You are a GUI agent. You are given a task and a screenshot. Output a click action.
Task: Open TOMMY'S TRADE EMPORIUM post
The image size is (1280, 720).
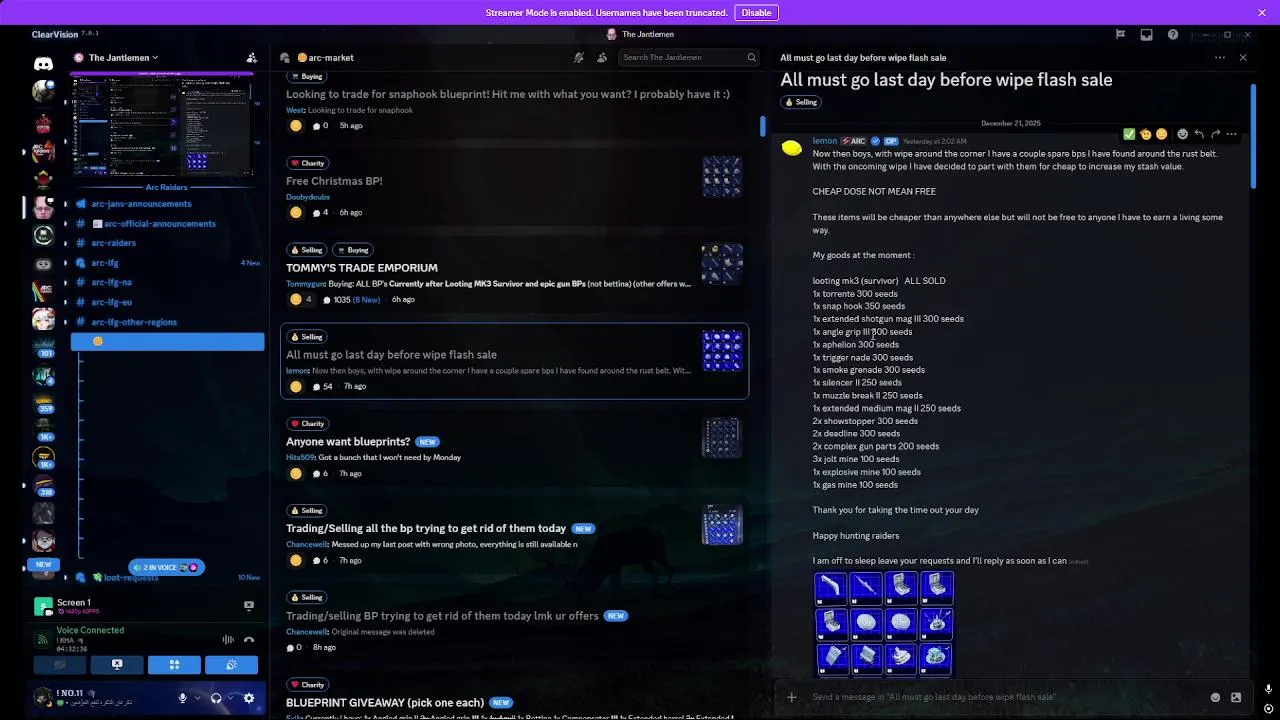(362, 268)
